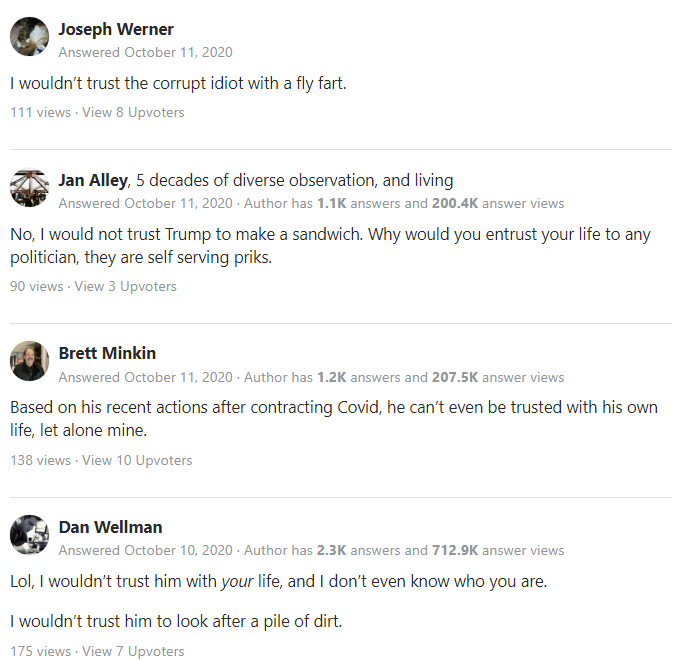Viewport: 688px width, 660px height.
Task: Open Dan Wellman's Answered October 10 timestamp
Action: [x=145, y=550]
